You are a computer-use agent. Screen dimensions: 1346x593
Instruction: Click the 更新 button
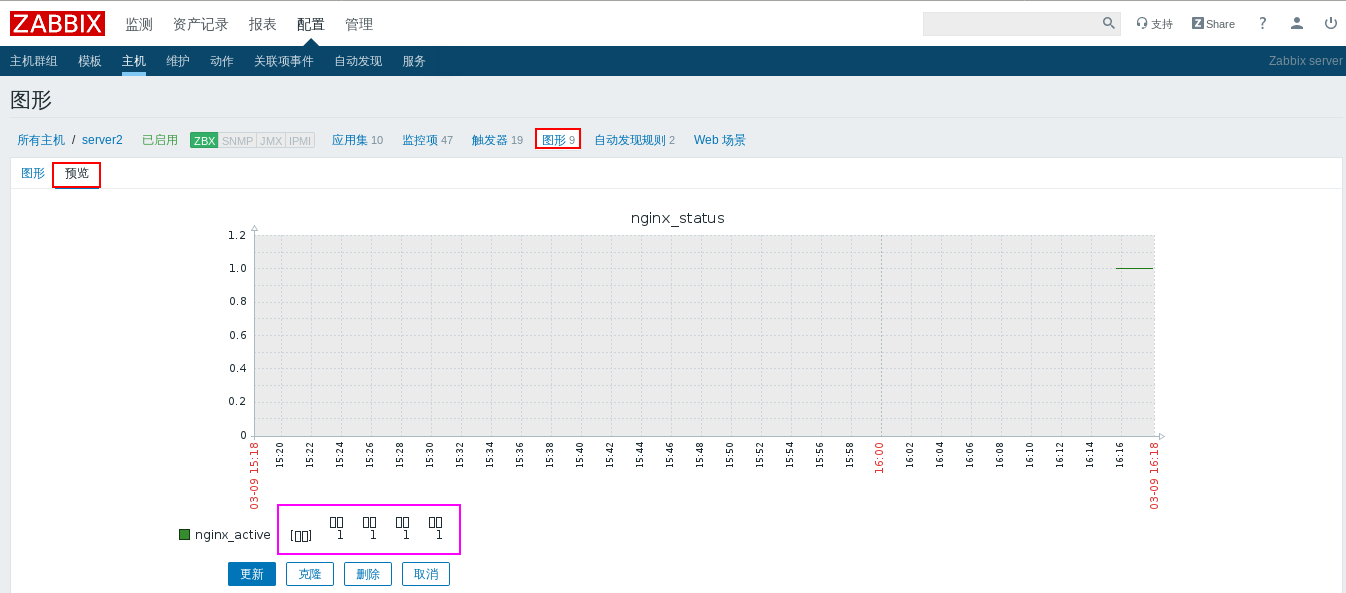pyautogui.click(x=252, y=574)
